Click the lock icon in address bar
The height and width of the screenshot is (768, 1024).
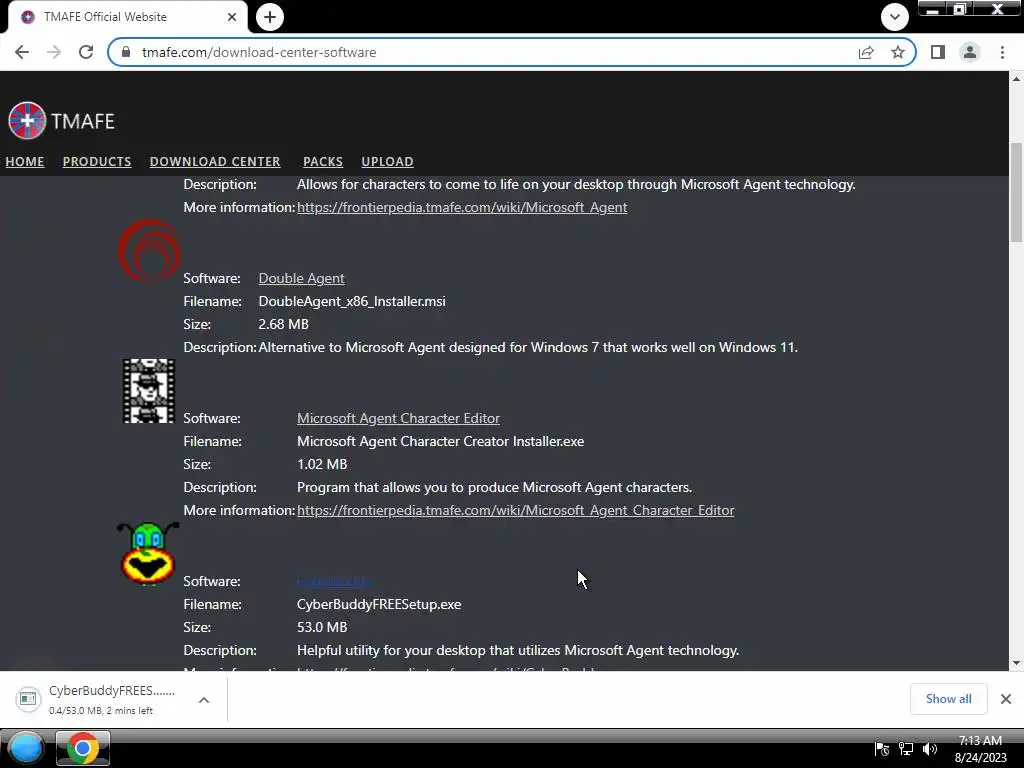pos(126,52)
